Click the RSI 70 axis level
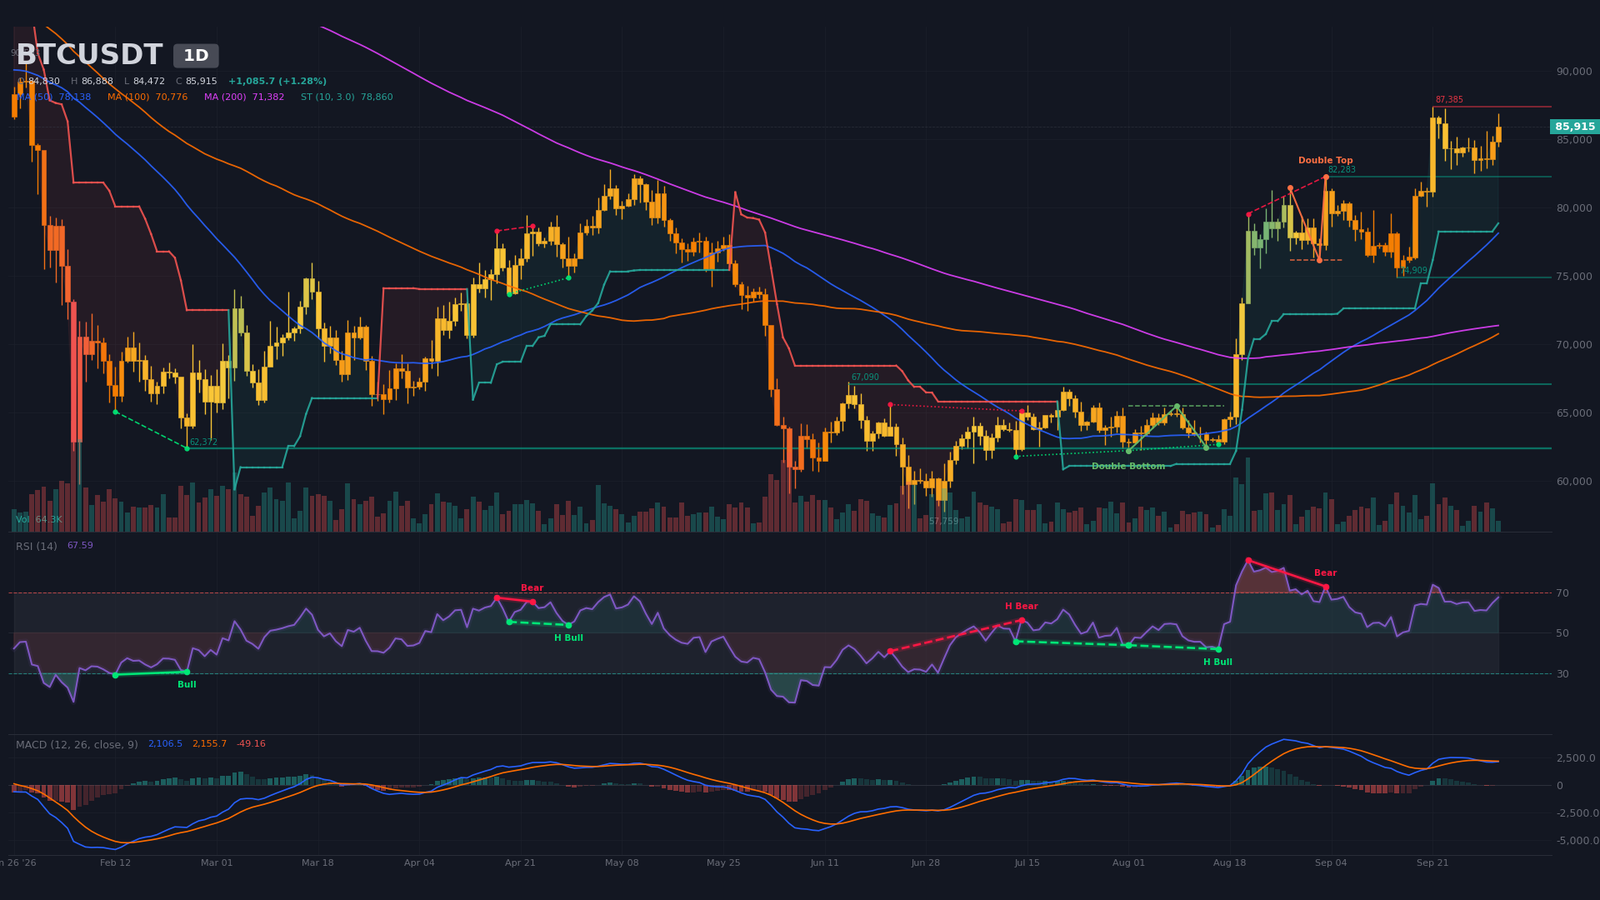The height and width of the screenshot is (900, 1600). [1562, 594]
